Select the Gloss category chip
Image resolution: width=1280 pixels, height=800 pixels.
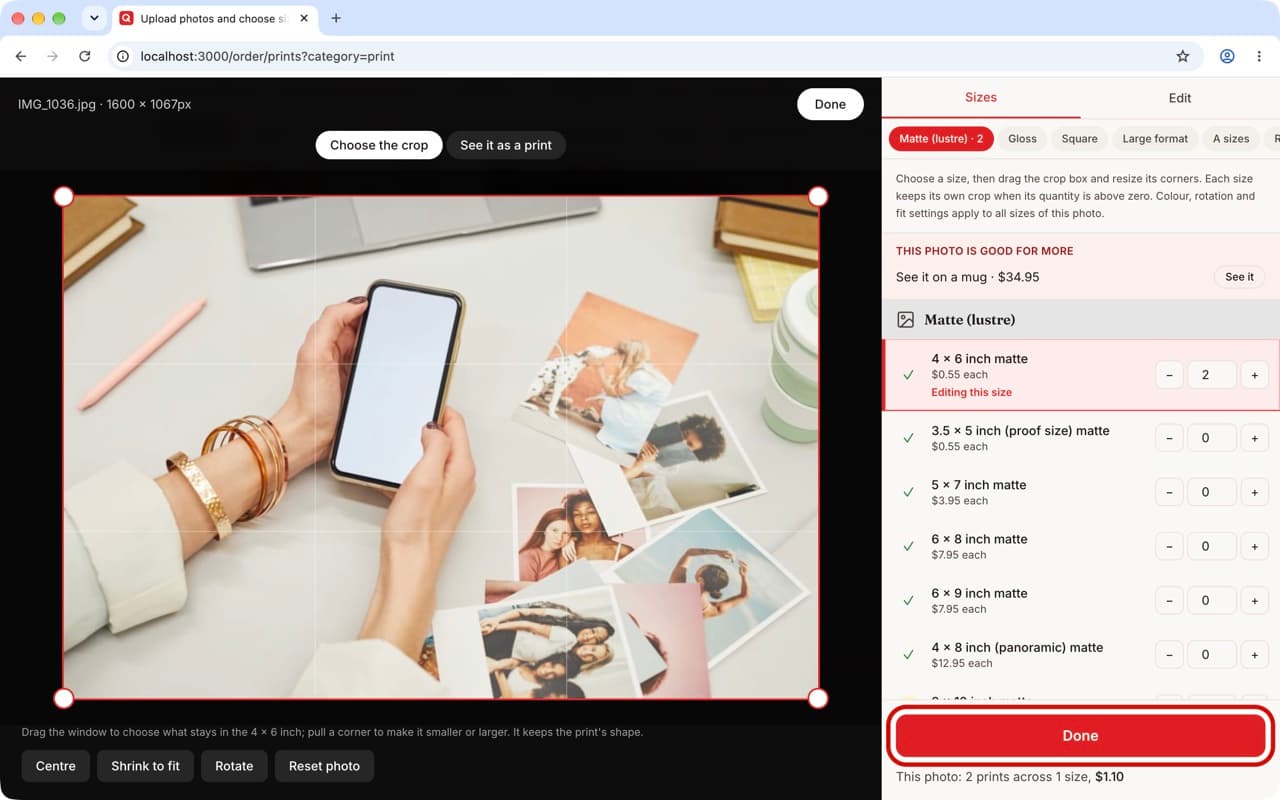[x=1022, y=139]
